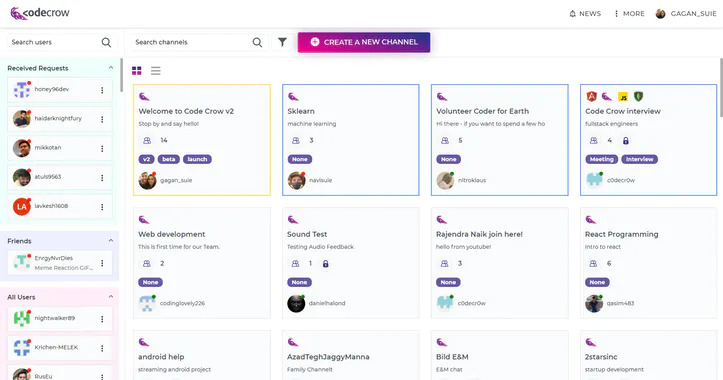Click members icon on Sklearn card
Image resolution: width=723 pixels, height=380 pixels.
tap(296, 140)
